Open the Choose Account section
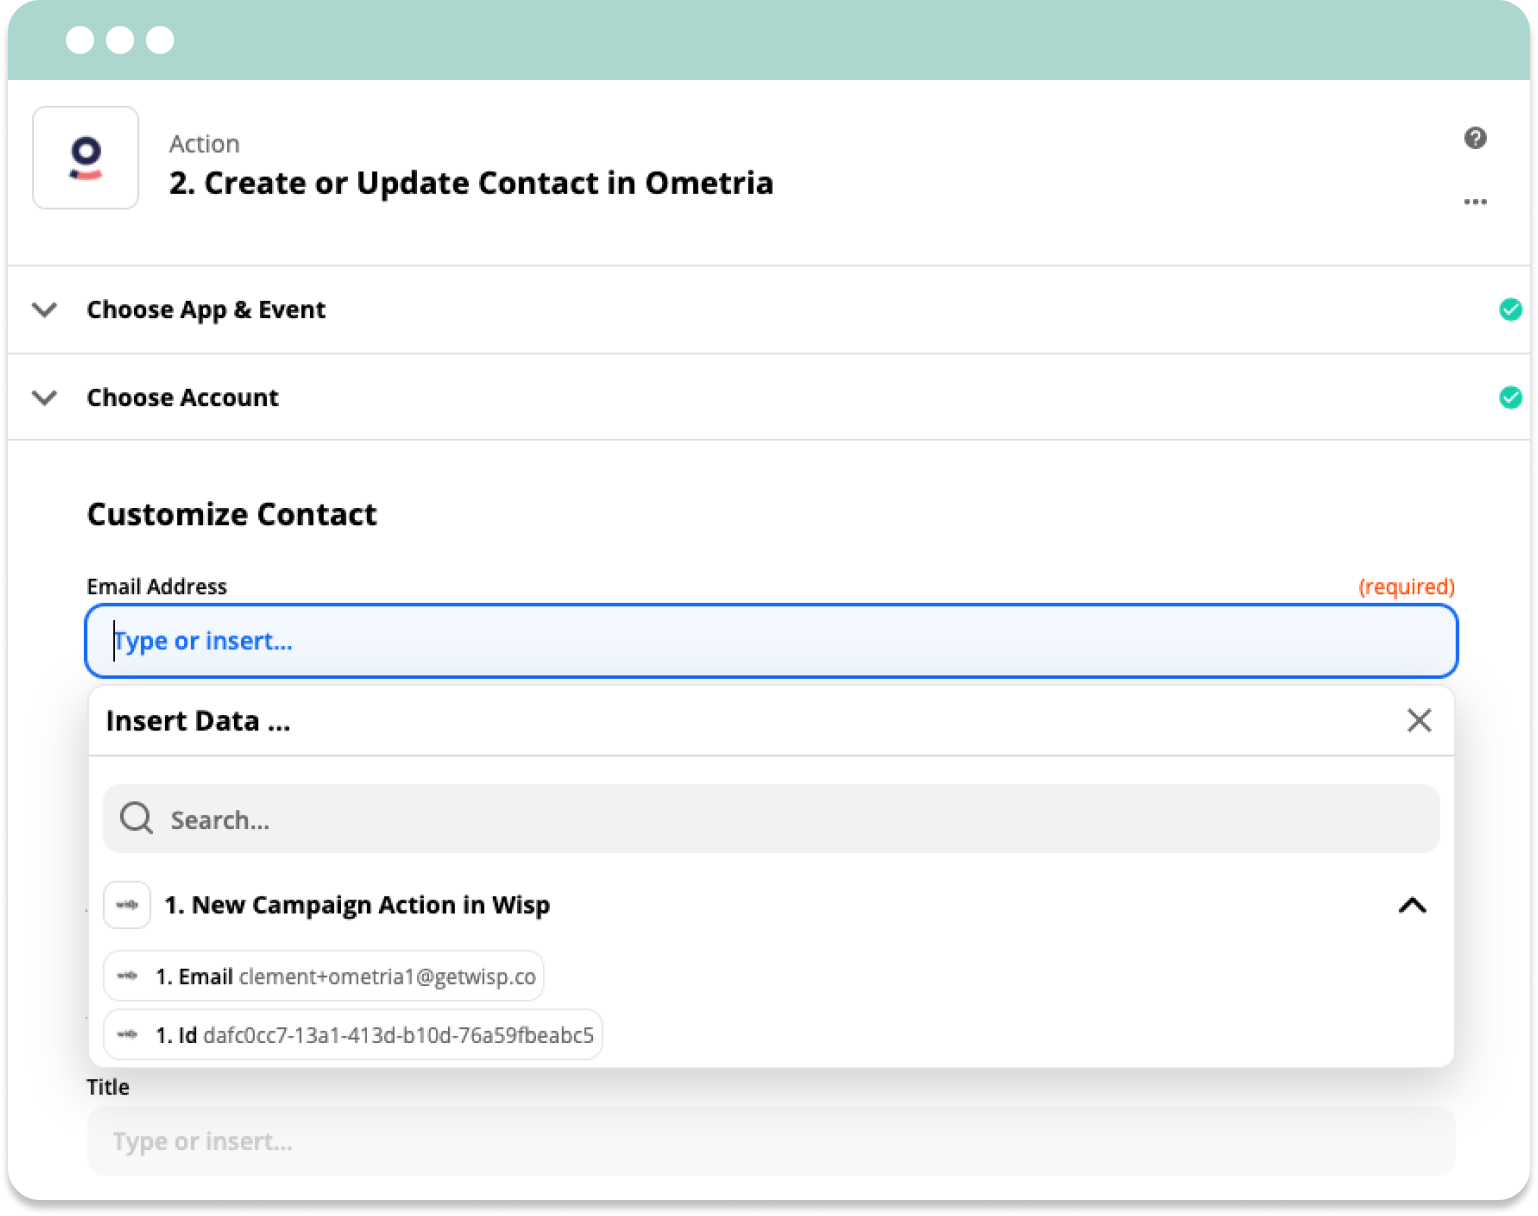 coord(769,398)
